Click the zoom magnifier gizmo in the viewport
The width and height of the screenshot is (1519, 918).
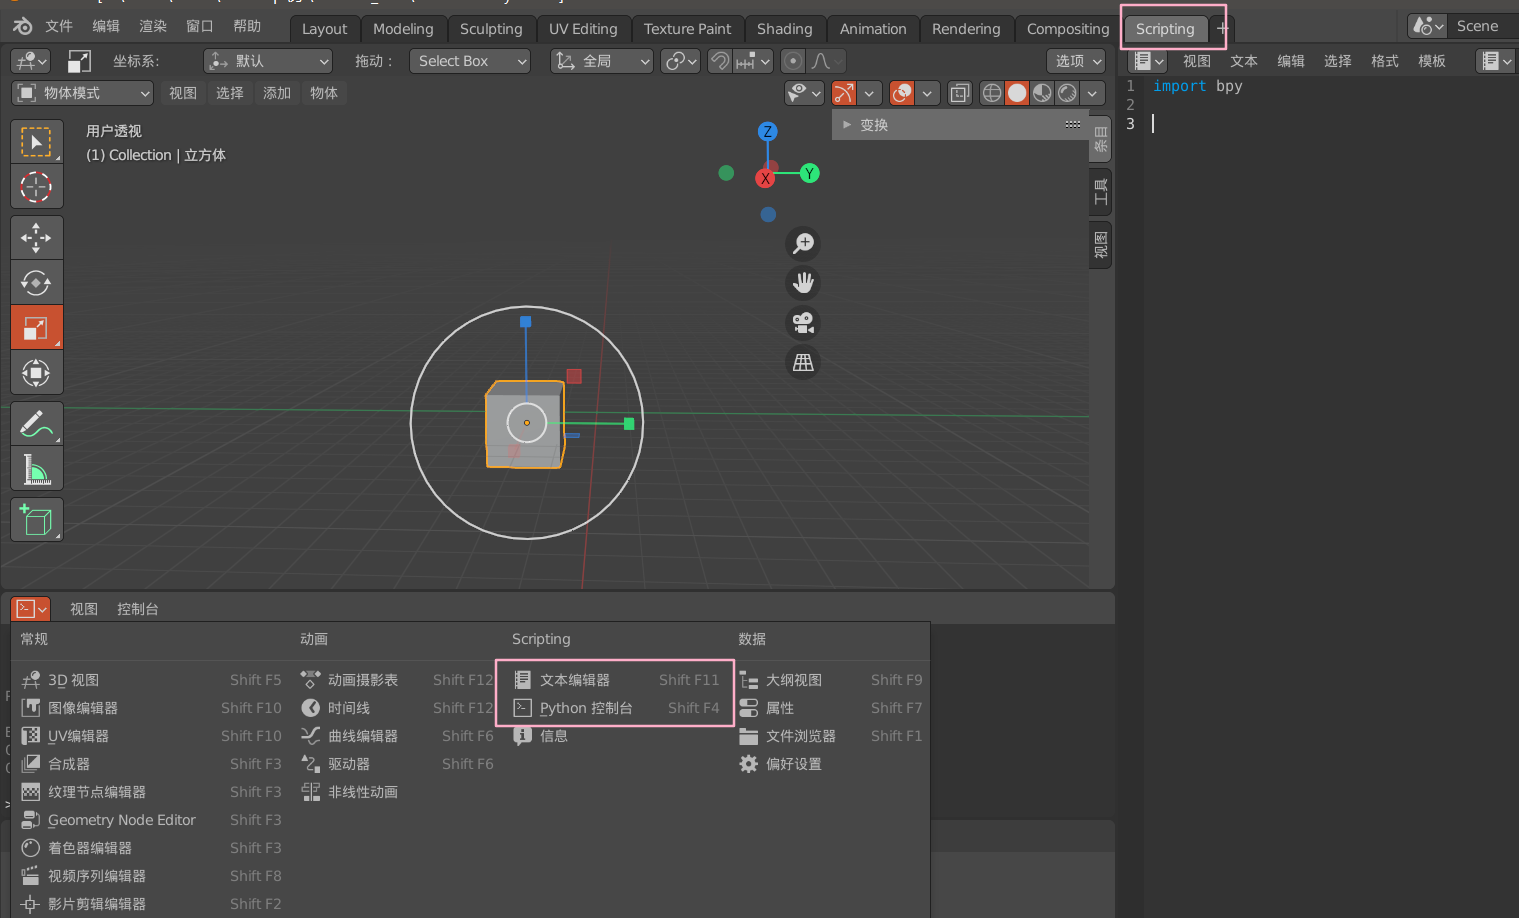pos(803,243)
